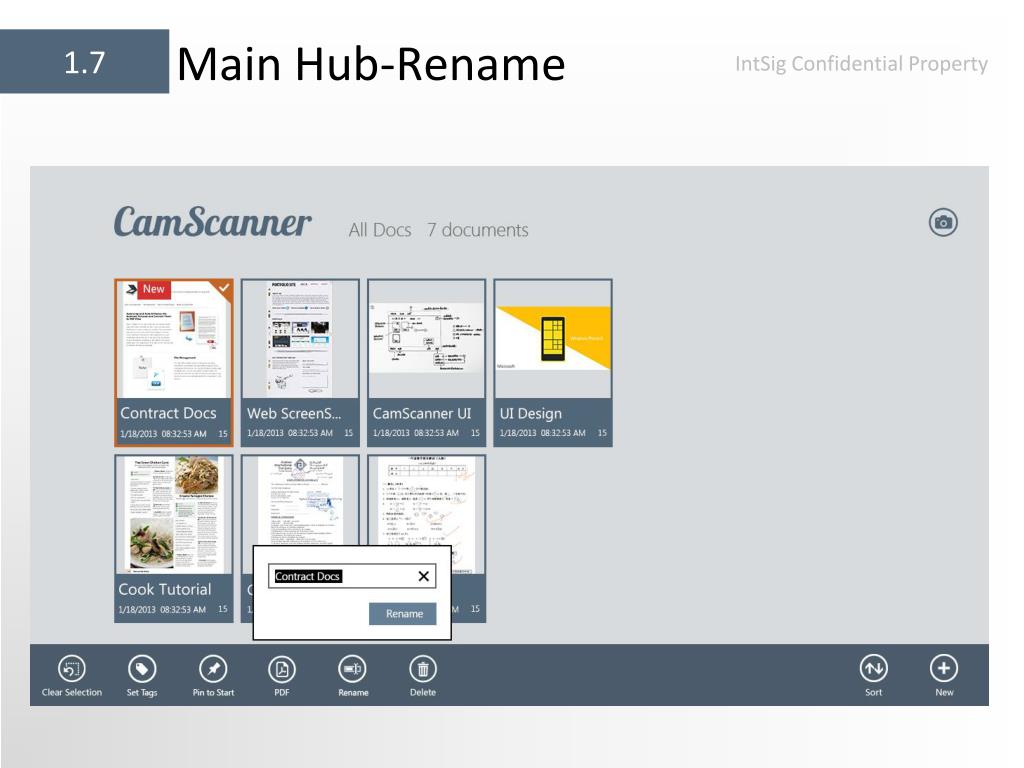Open the CamScanner UI document thumbnail
Screen dimensions: 1024x768
(426, 340)
